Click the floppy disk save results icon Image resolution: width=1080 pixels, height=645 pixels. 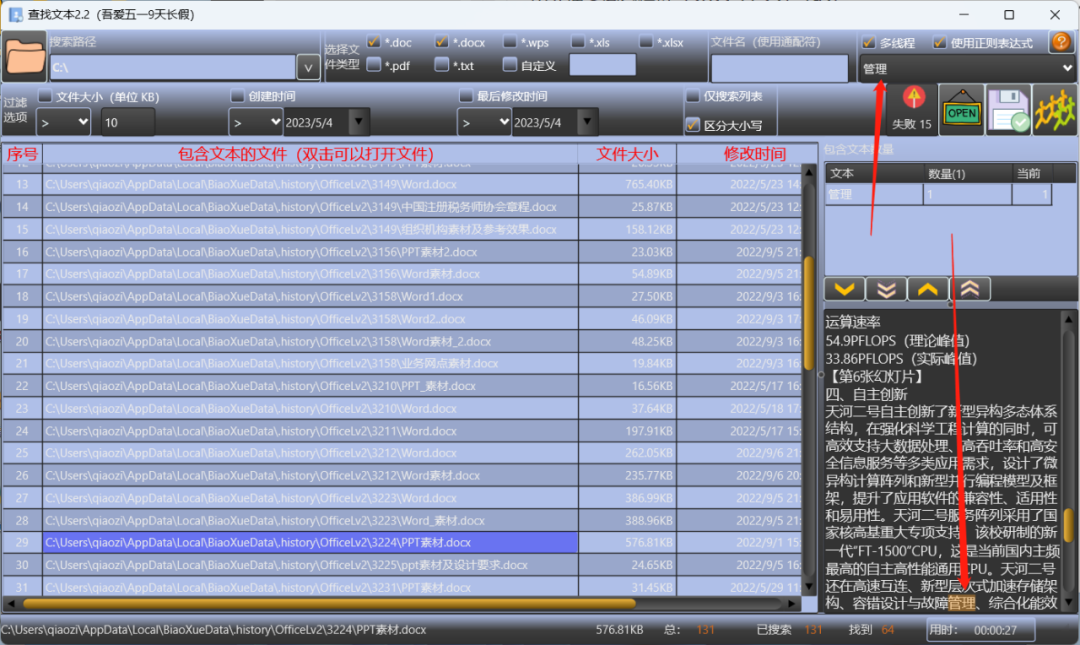click(1008, 110)
